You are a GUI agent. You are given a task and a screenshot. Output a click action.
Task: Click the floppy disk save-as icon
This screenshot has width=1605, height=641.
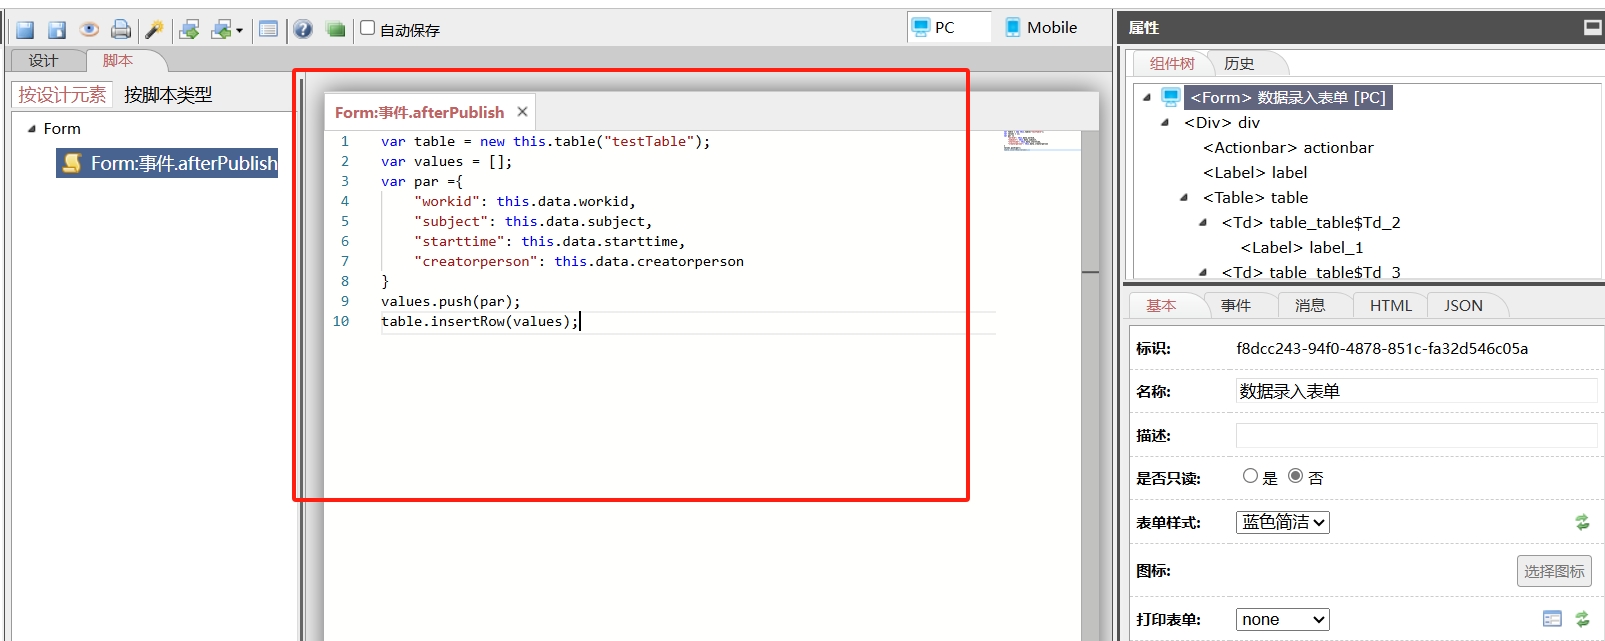(57, 30)
